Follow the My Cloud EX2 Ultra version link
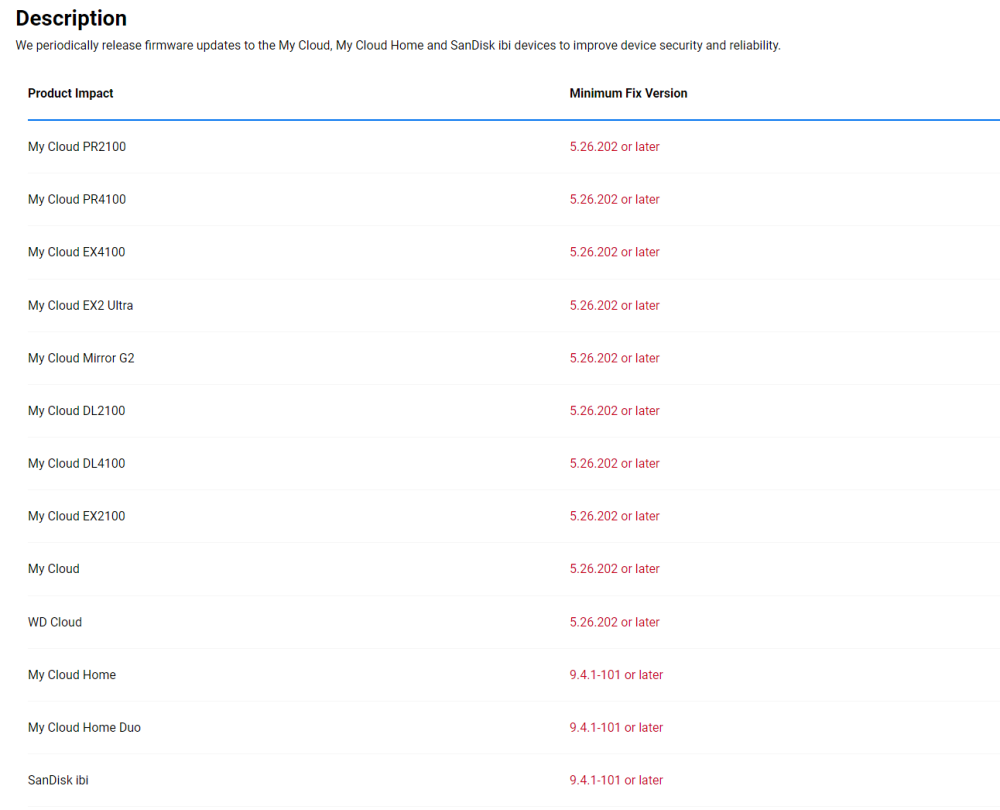This screenshot has width=1000, height=810. click(614, 305)
